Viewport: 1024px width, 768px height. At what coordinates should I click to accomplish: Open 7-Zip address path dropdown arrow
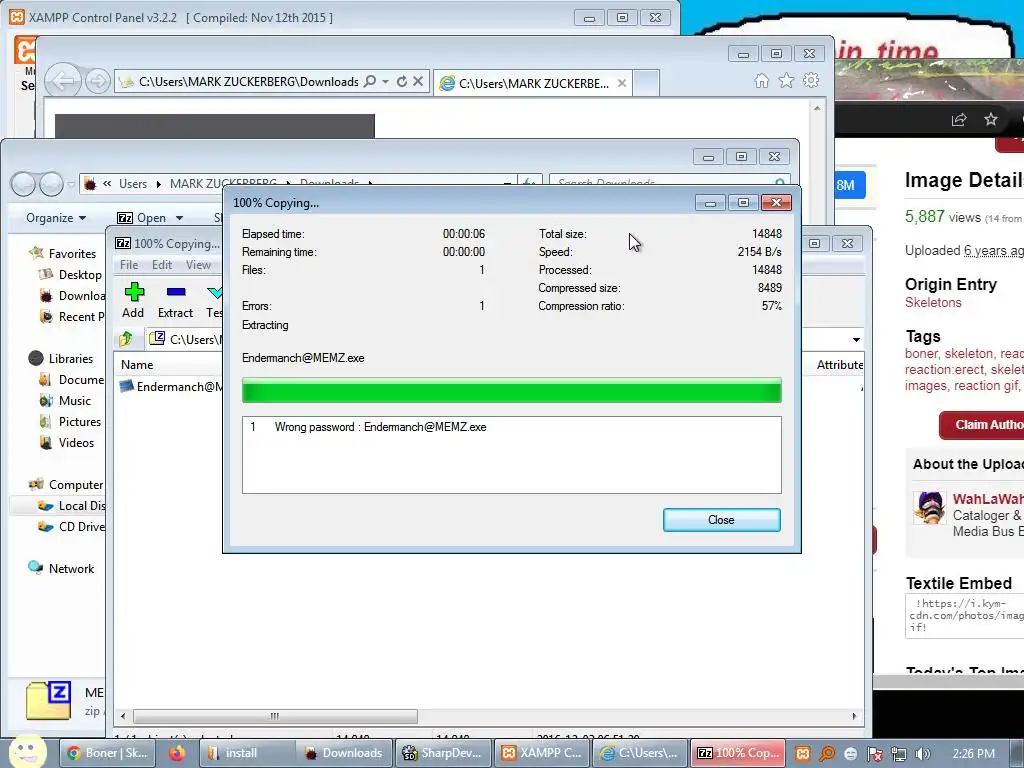856,340
